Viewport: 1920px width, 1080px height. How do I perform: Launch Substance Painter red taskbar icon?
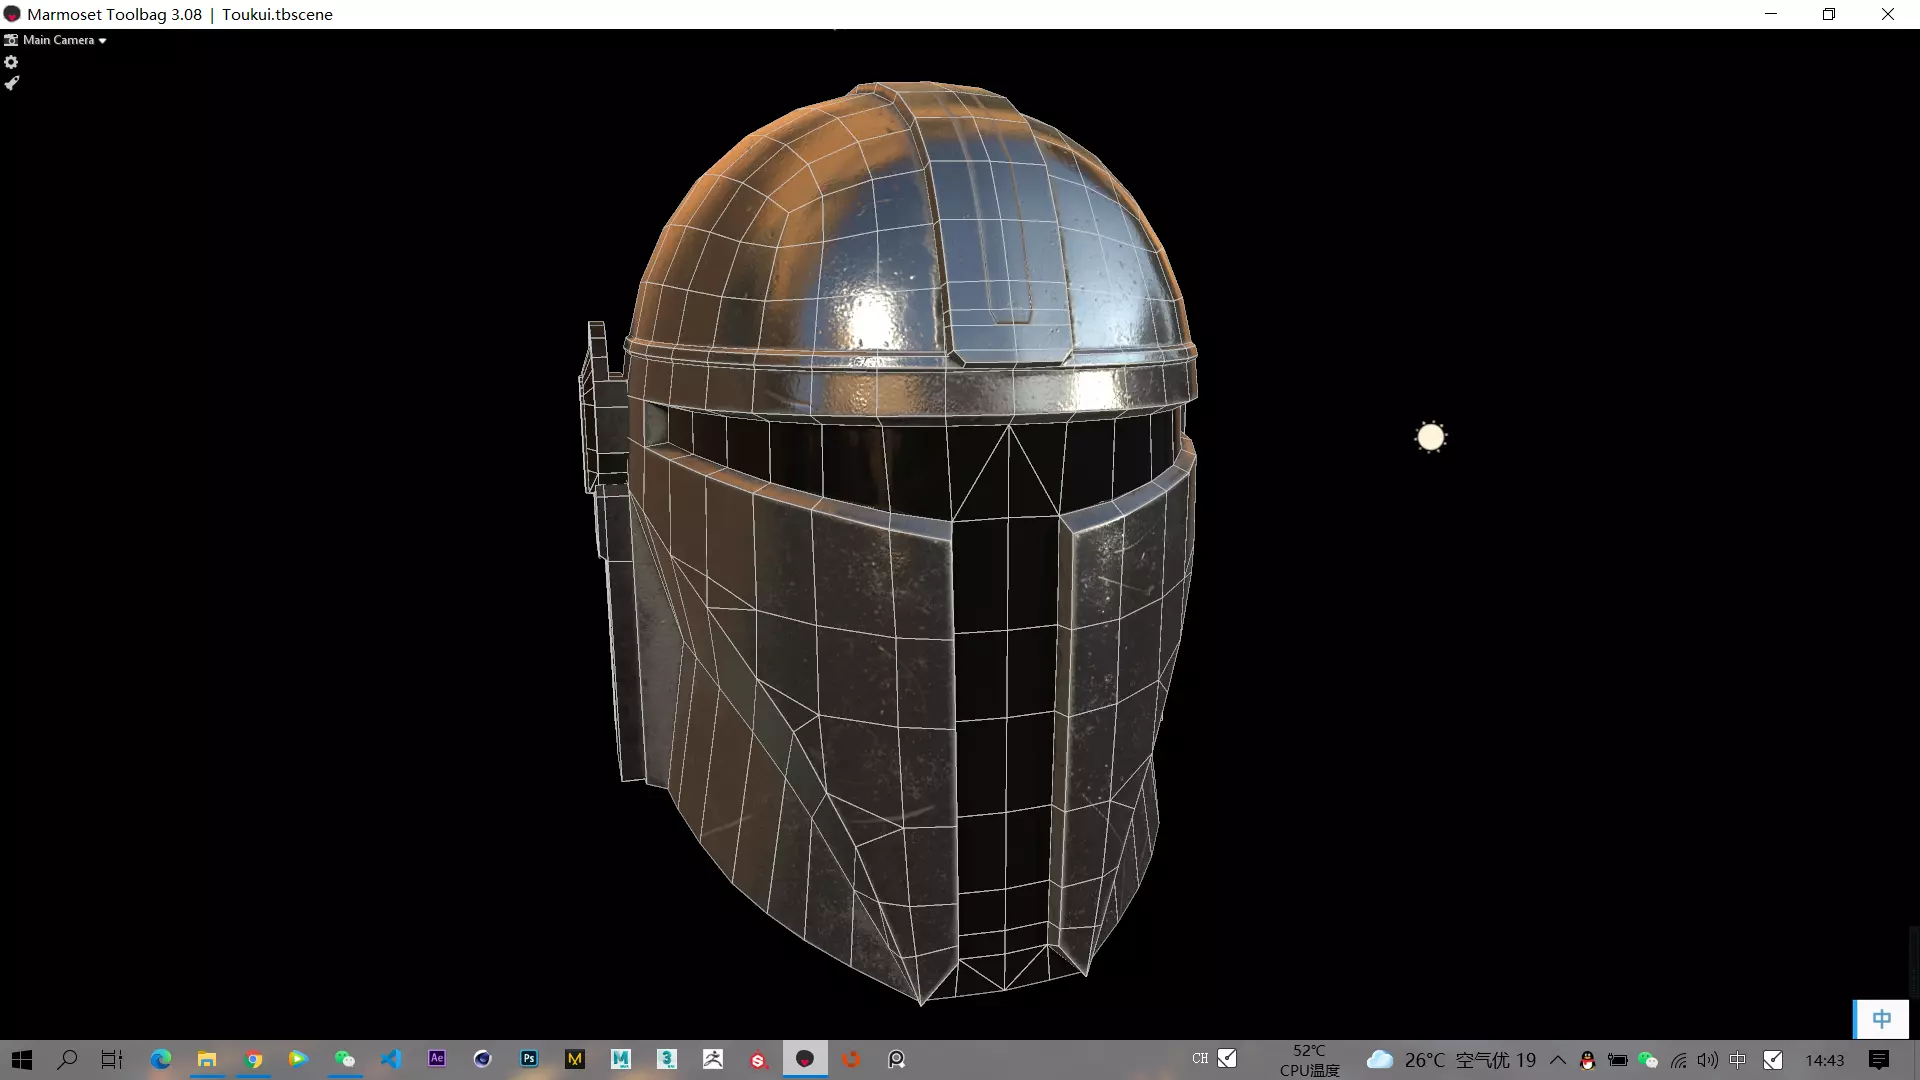tap(759, 1059)
